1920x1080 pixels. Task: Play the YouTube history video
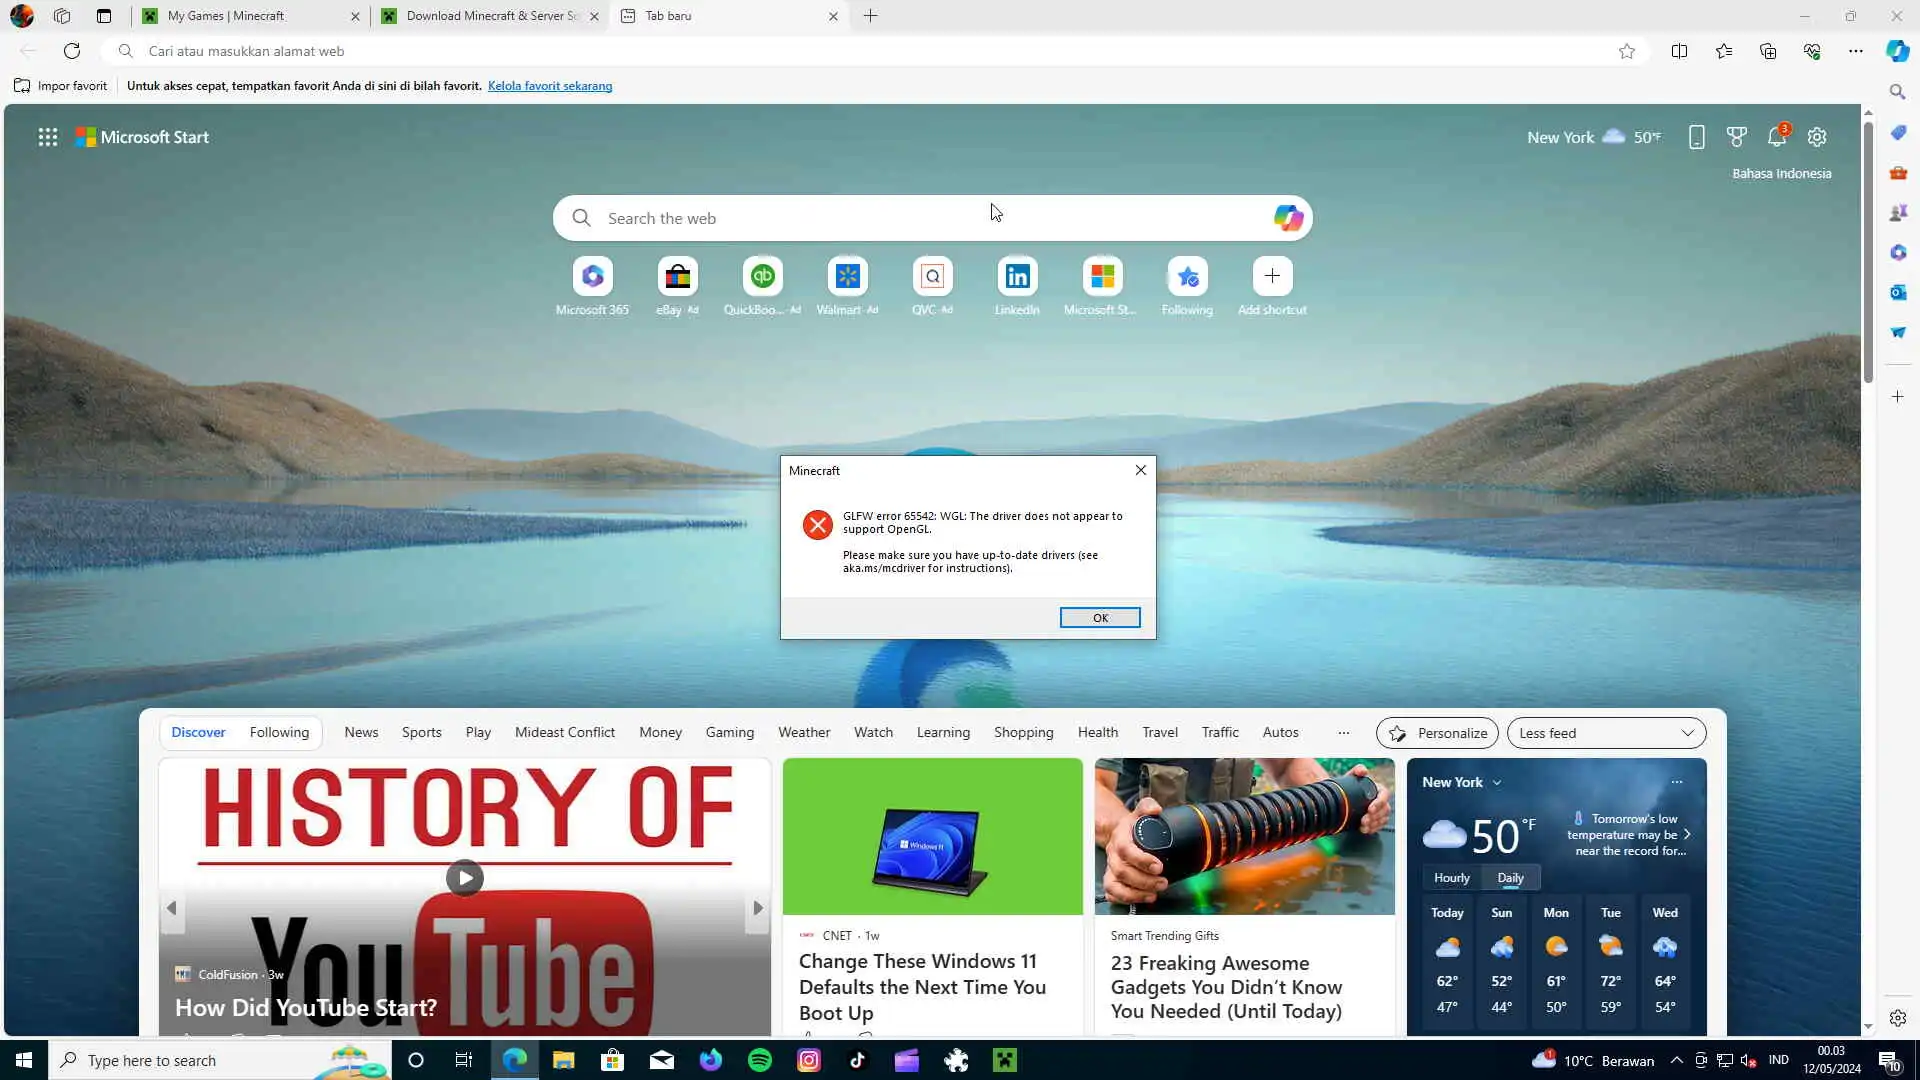464,878
